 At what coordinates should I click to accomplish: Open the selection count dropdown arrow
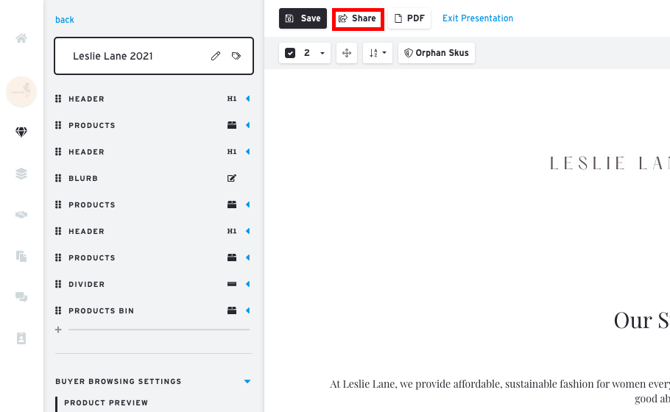tap(322, 53)
